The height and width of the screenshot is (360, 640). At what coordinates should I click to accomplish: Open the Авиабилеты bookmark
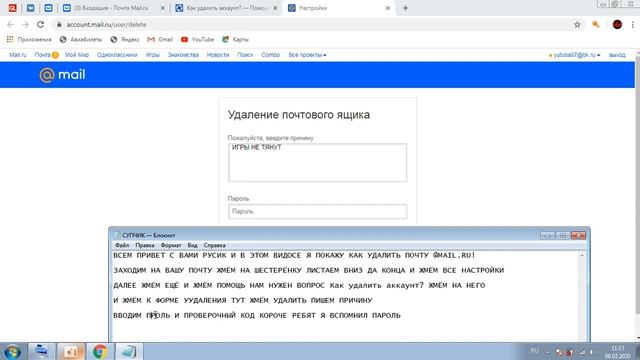pos(81,40)
